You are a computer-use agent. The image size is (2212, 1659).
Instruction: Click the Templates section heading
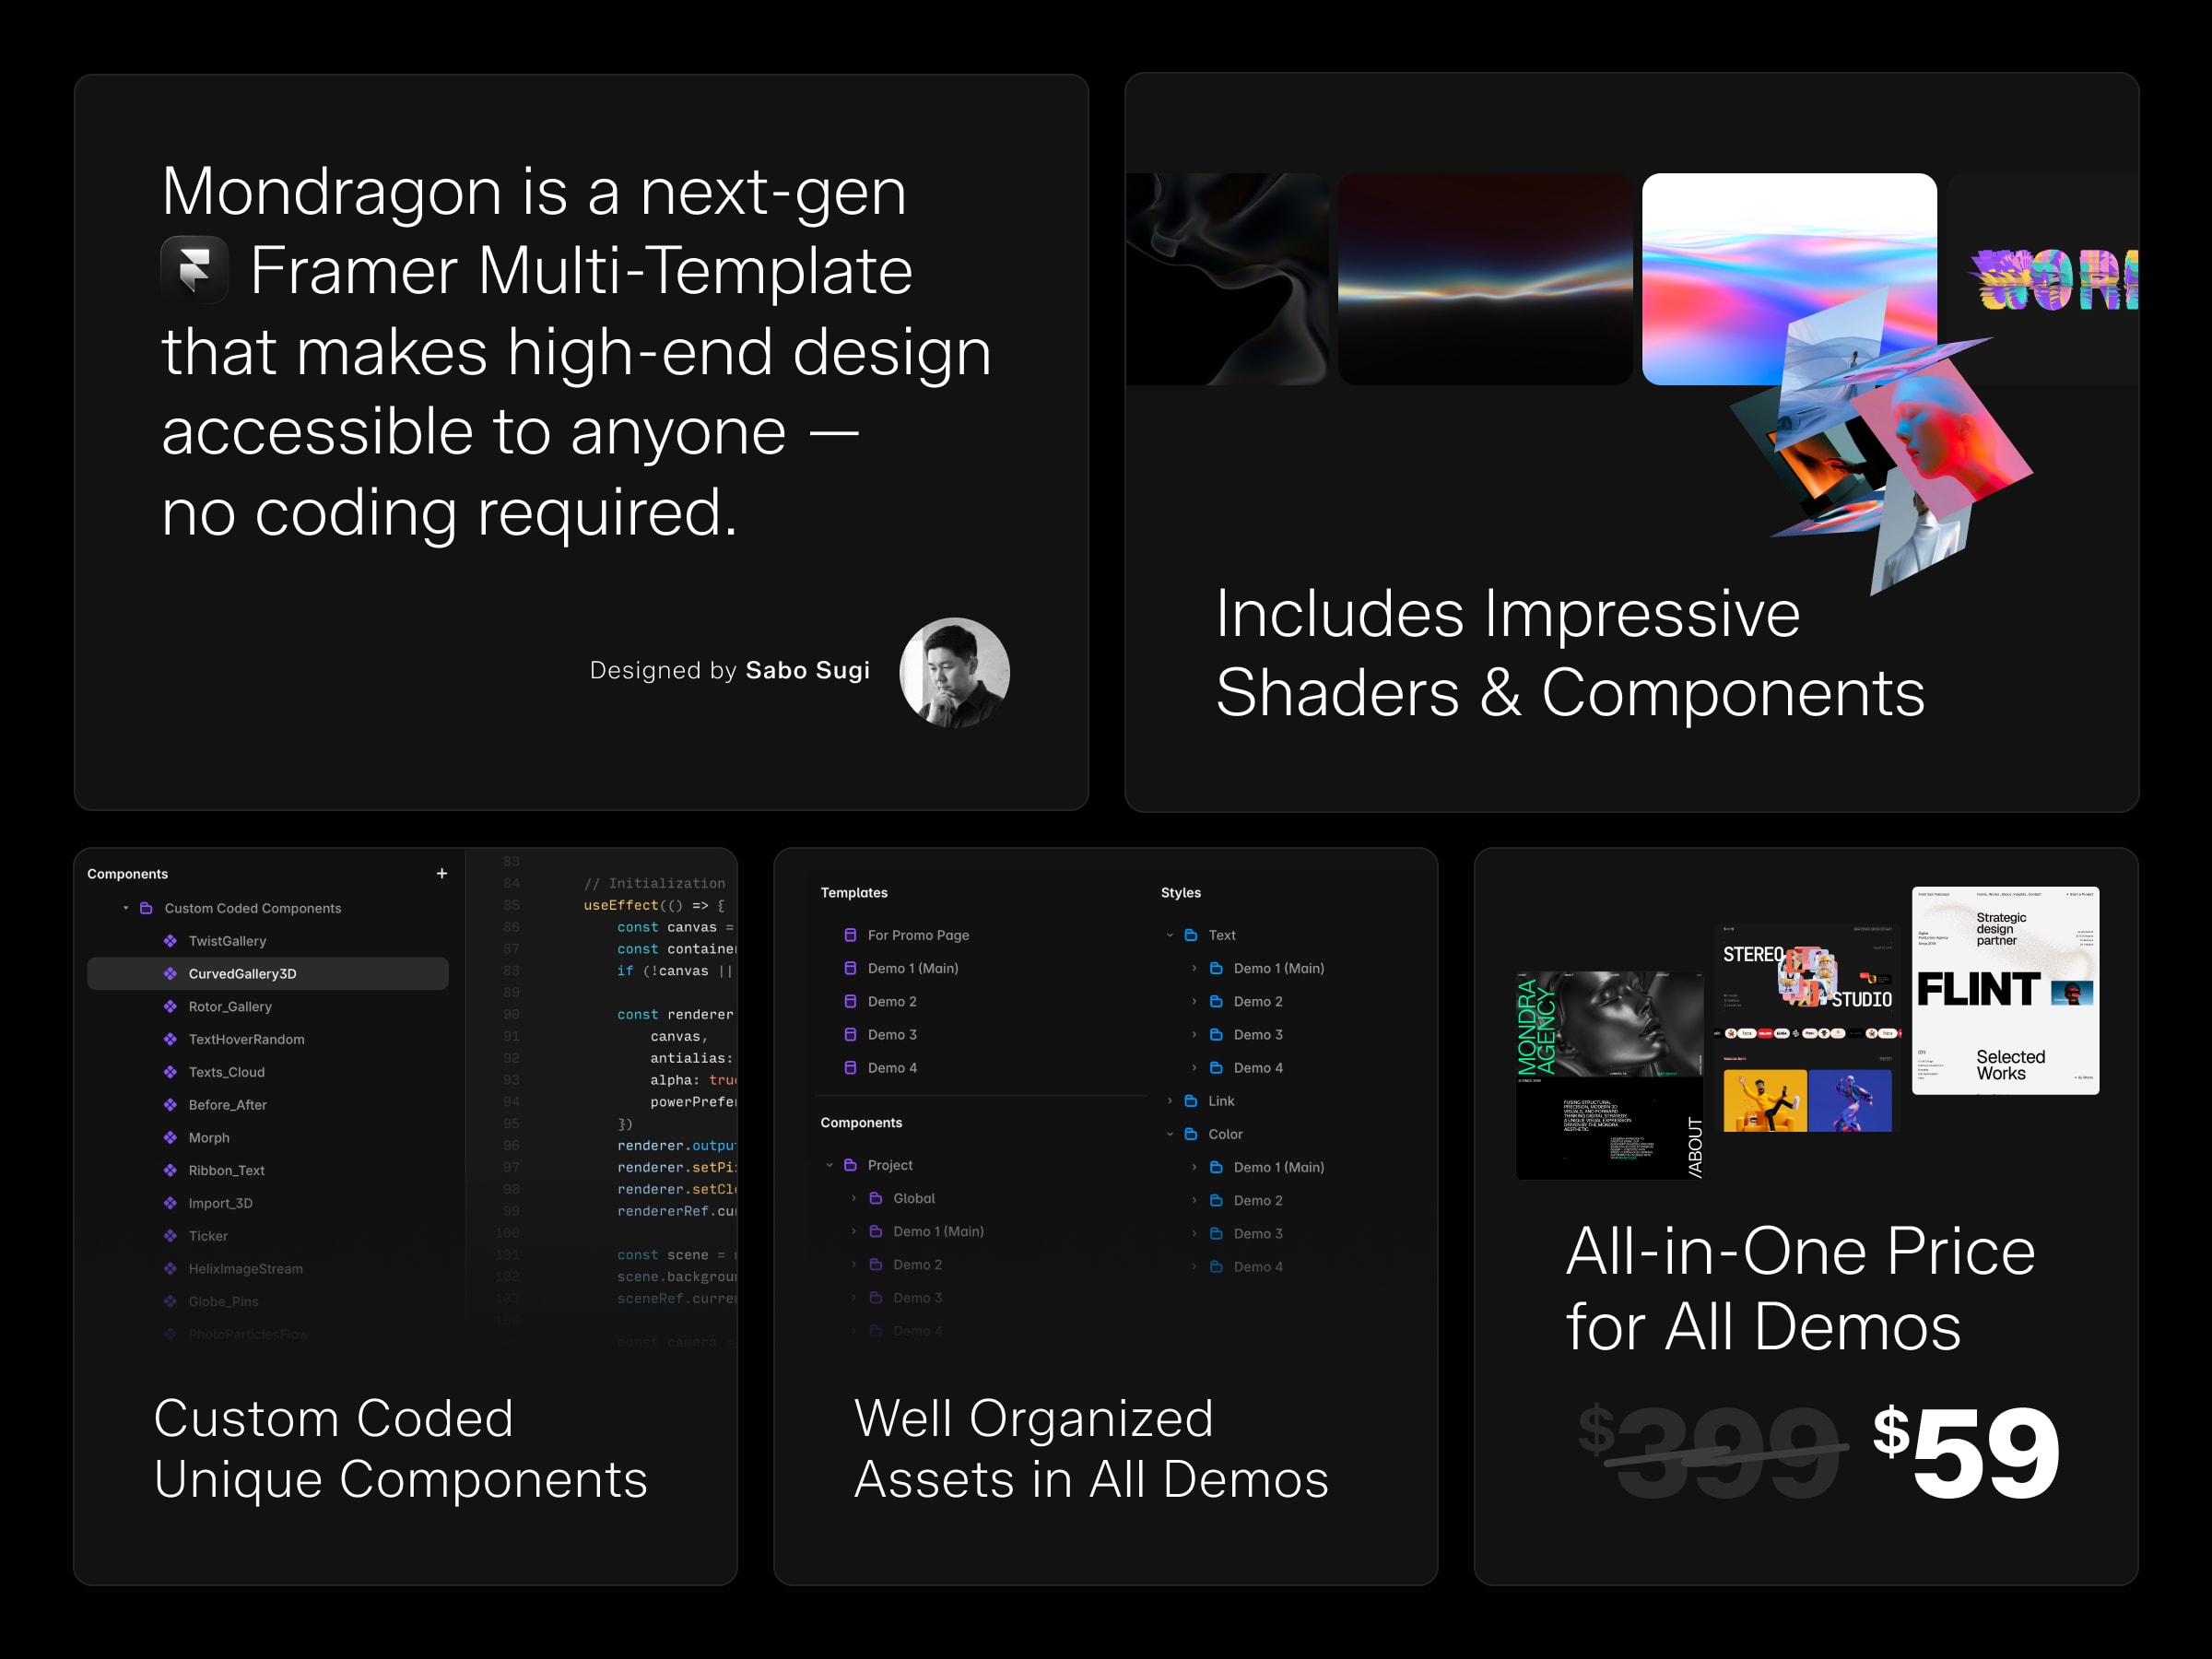coord(854,892)
